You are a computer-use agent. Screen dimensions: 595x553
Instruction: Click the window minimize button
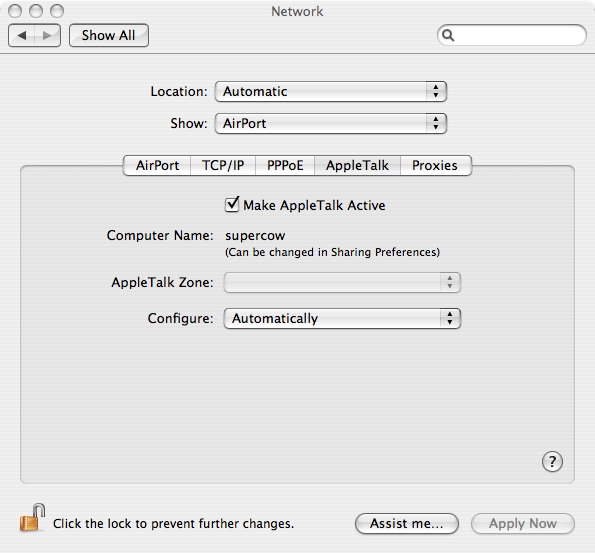(x=36, y=11)
